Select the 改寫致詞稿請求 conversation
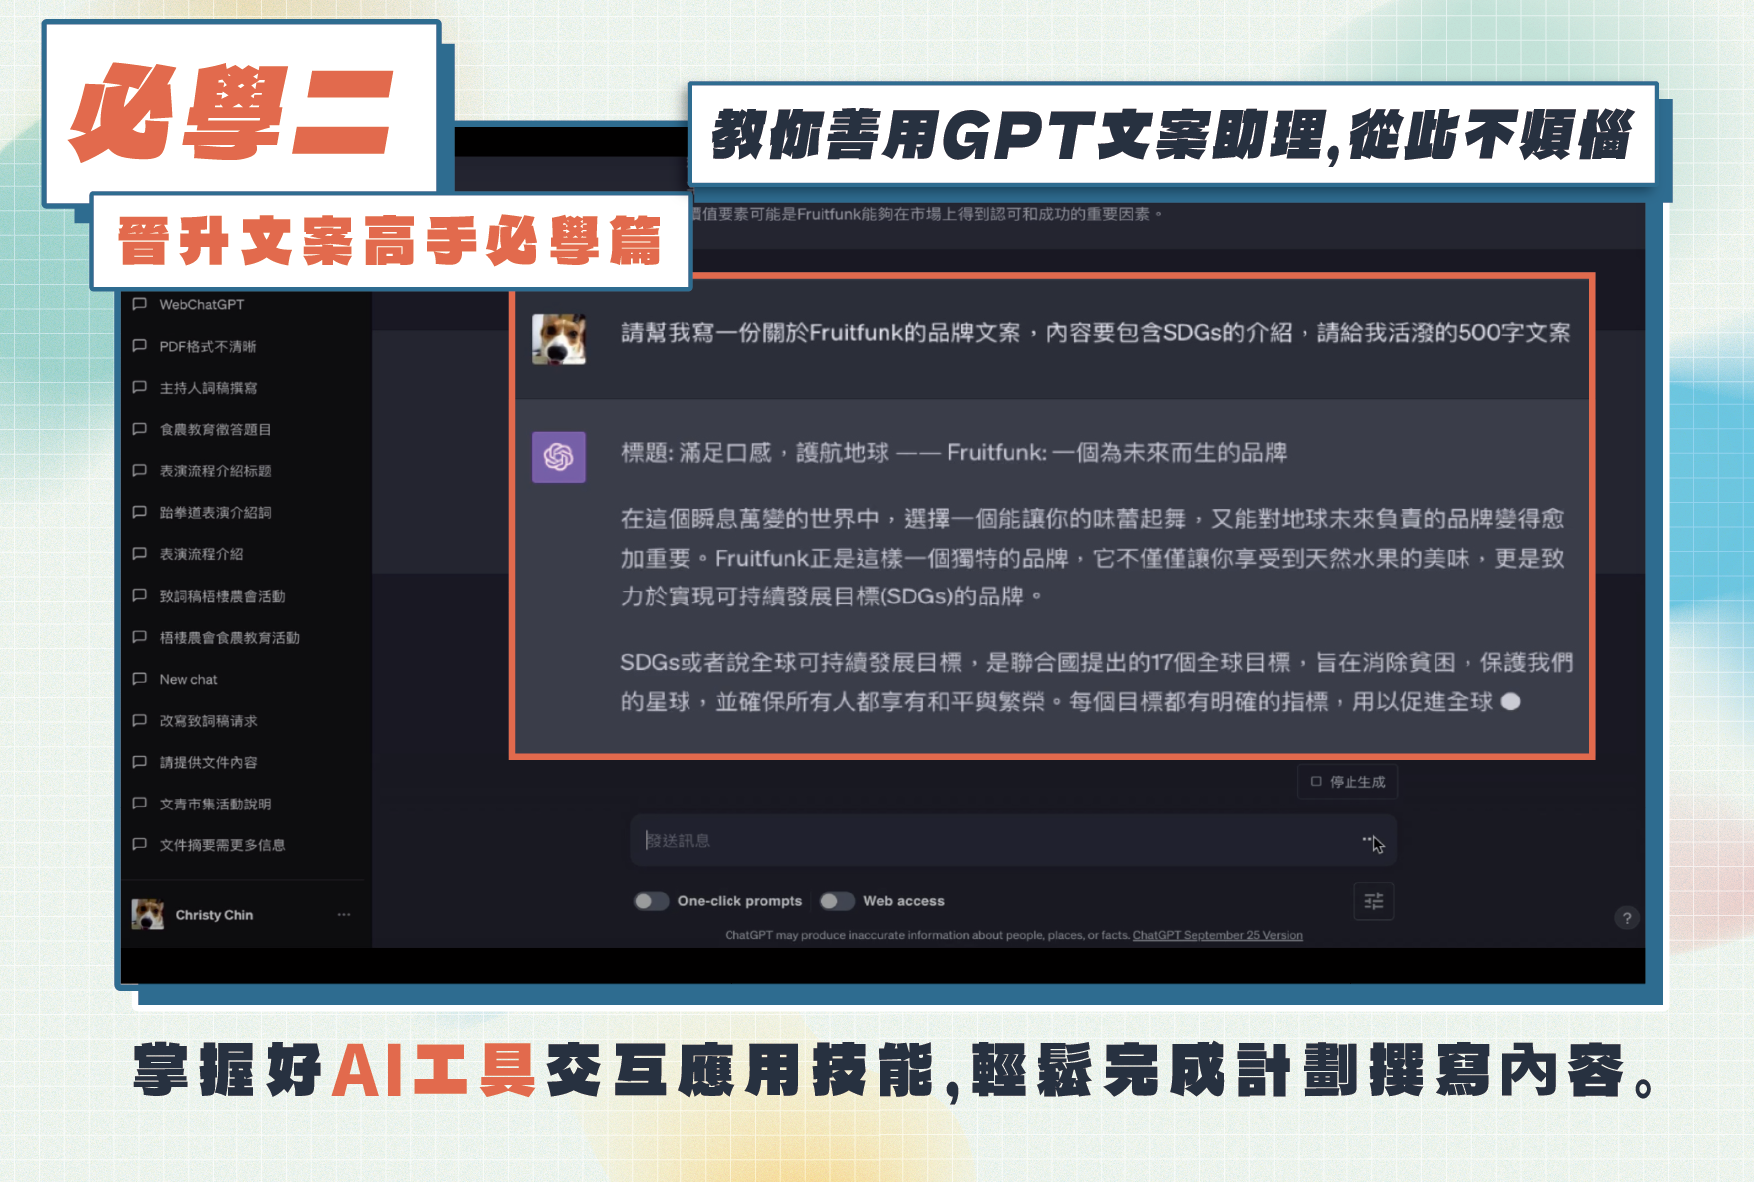Image resolution: width=1754 pixels, height=1182 pixels. tap(208, 721)
